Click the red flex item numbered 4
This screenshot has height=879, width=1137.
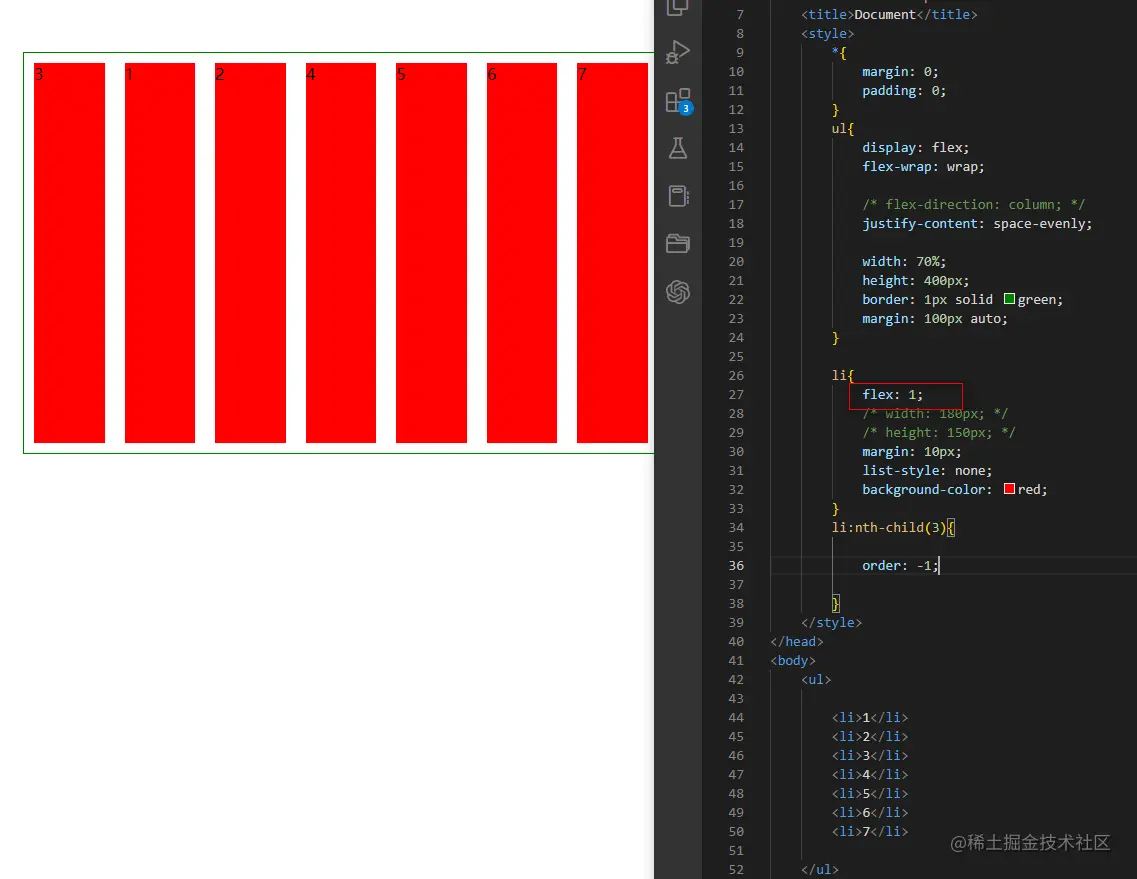(341, 252)
